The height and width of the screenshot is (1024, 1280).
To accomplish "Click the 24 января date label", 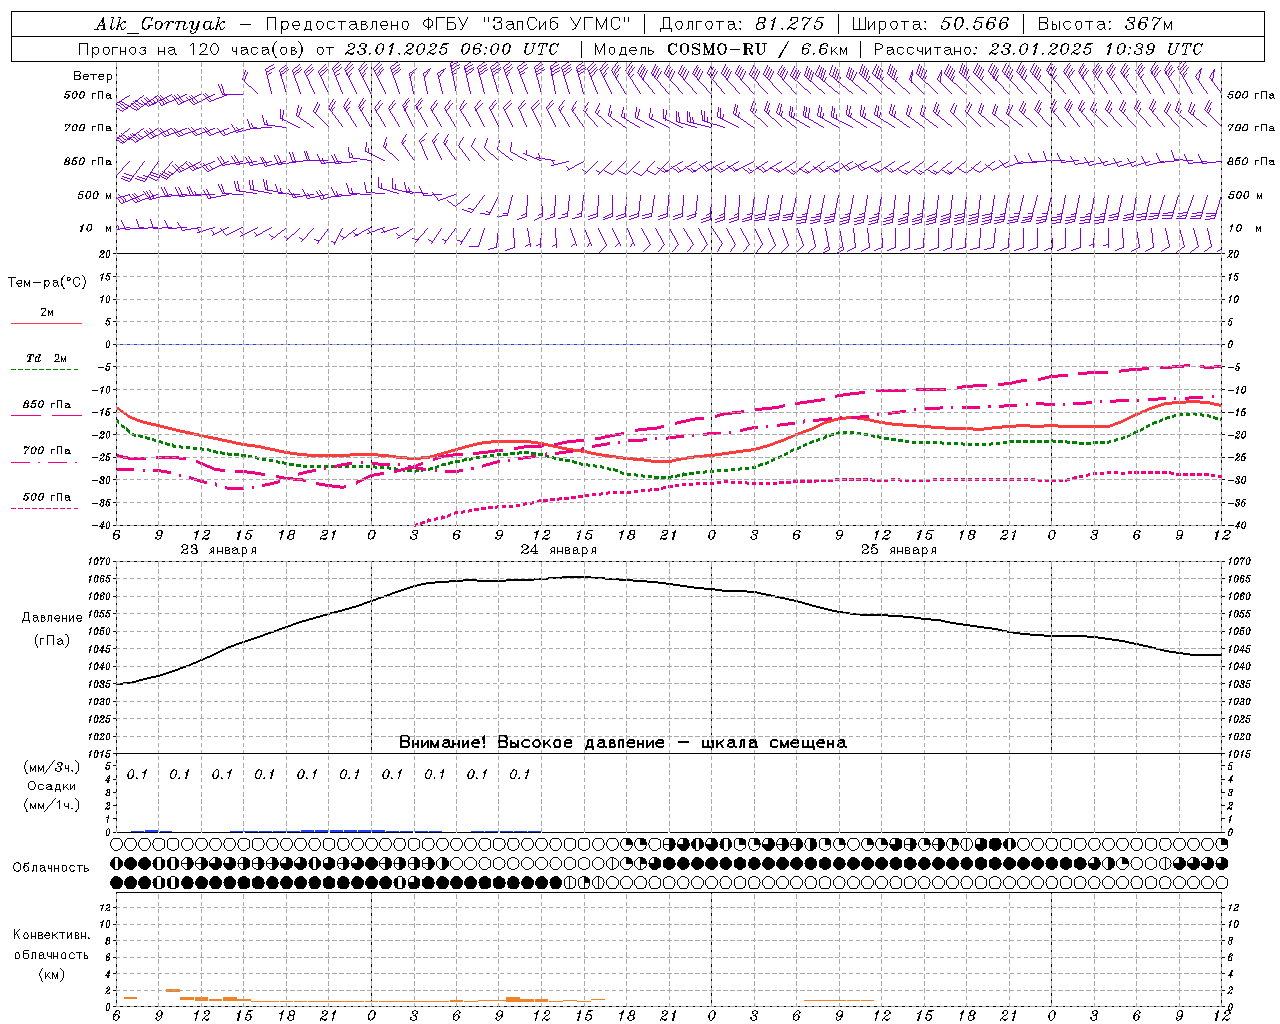I will (x=558, y=550).
